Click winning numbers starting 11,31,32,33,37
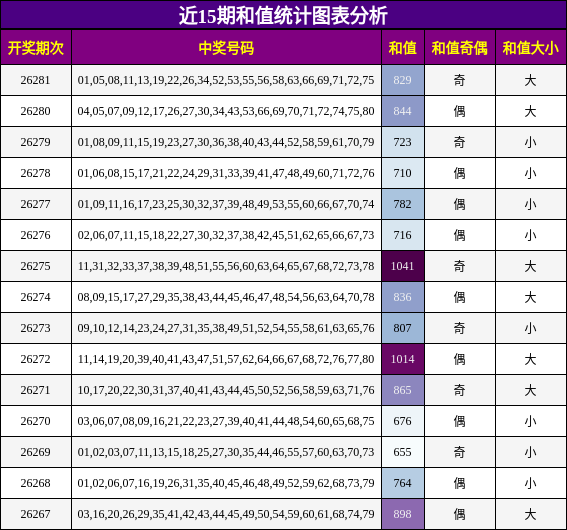Image resolution: width=567 pixels, height=530 pixels. [226, 266]
